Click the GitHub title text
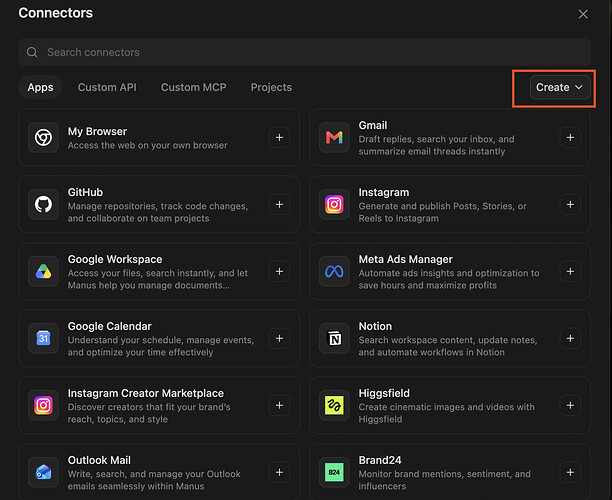 pyautogui.click(x=85, y=192)
